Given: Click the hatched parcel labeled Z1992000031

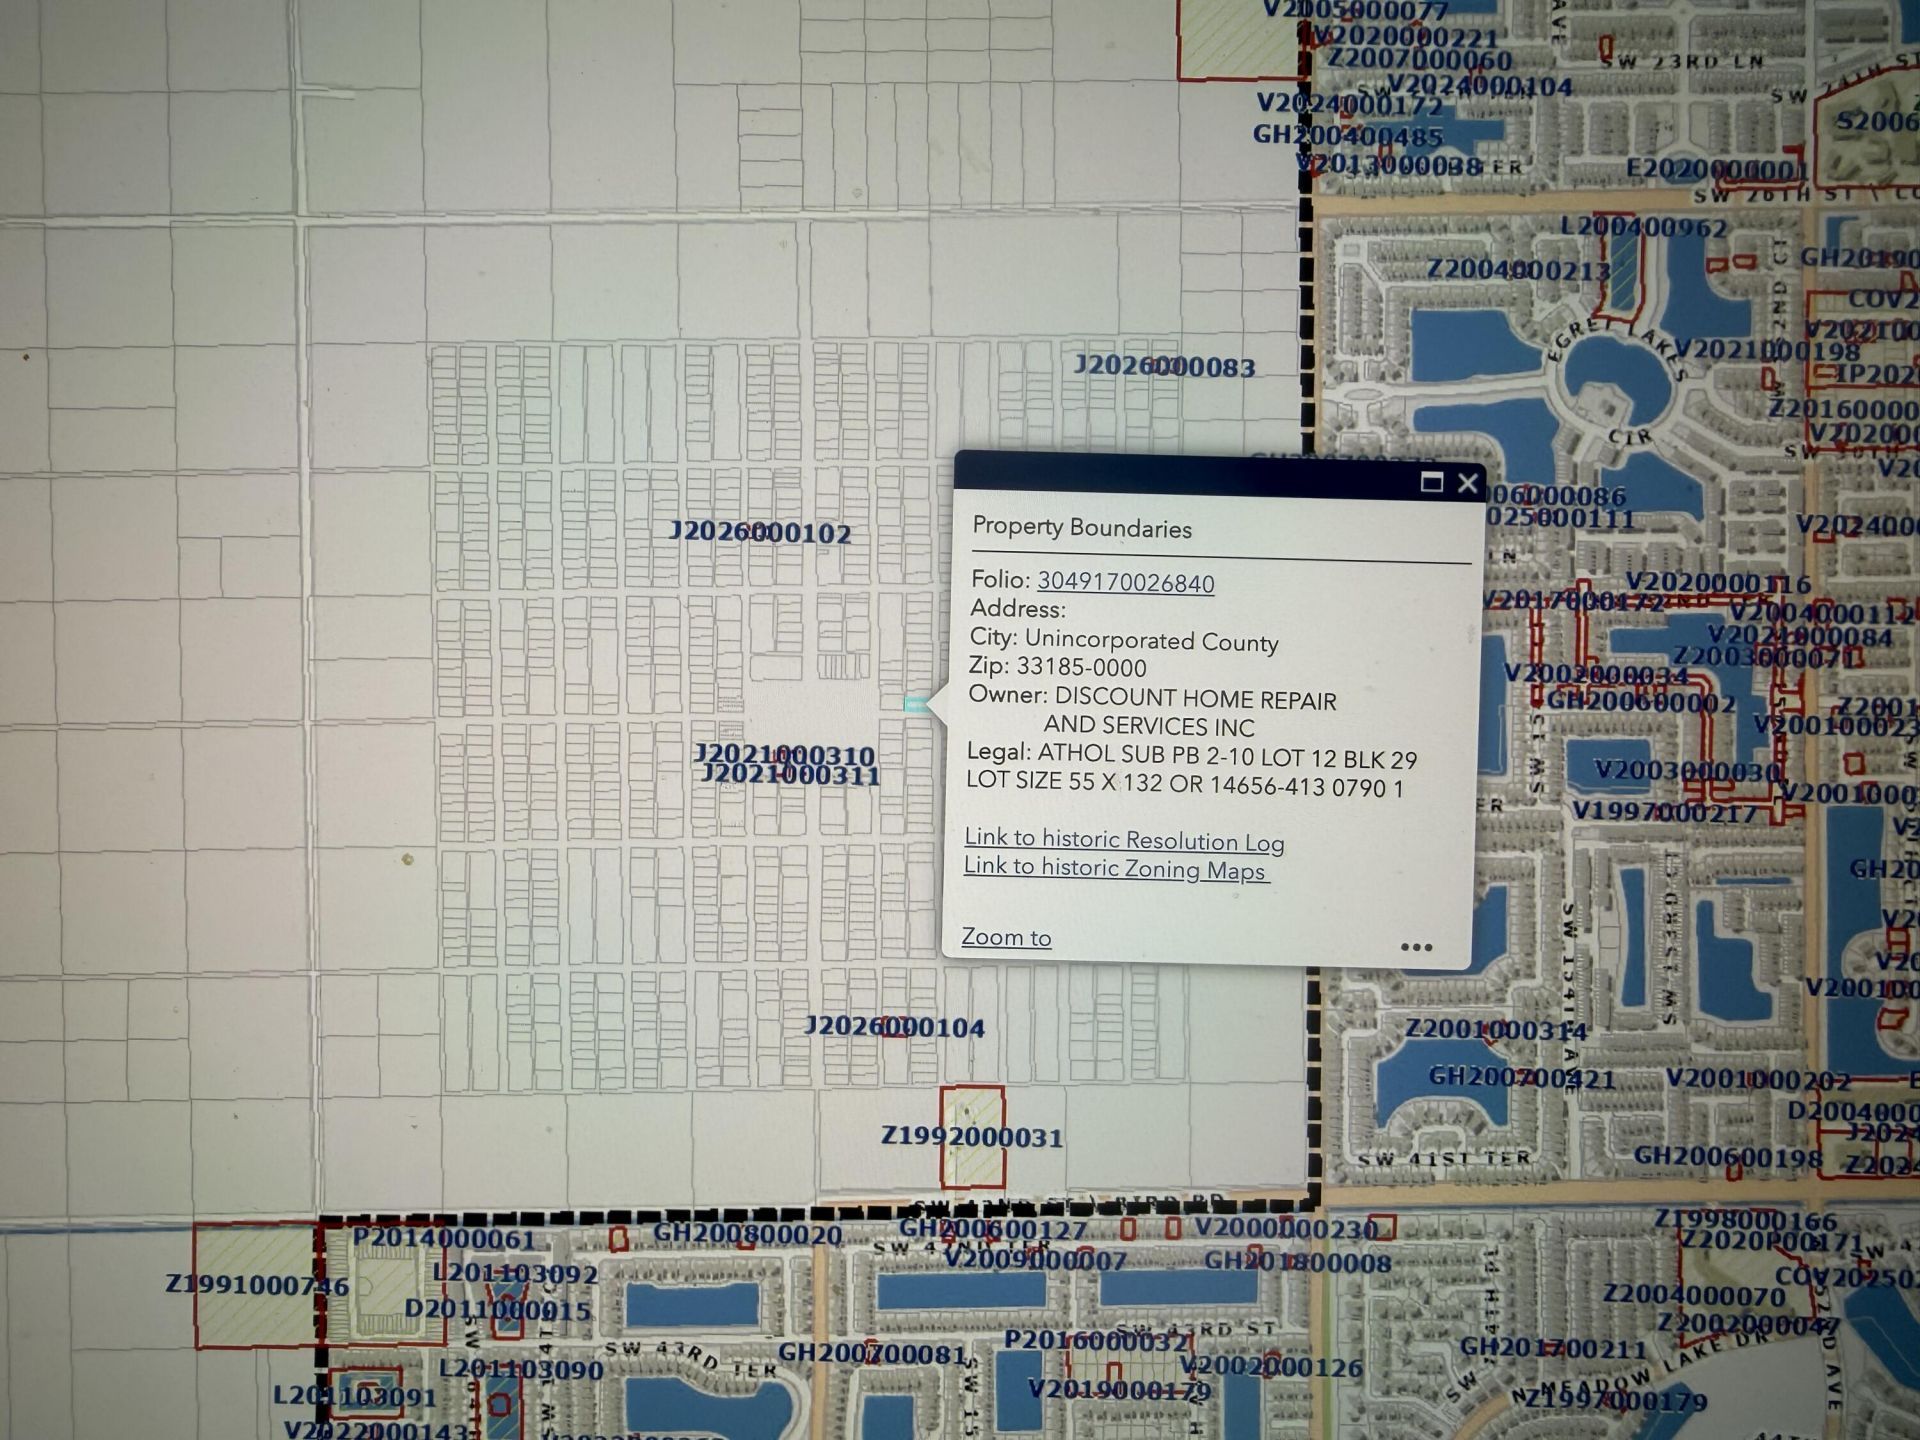Looking at the screenshot, I should click(x=972, y=1110).
